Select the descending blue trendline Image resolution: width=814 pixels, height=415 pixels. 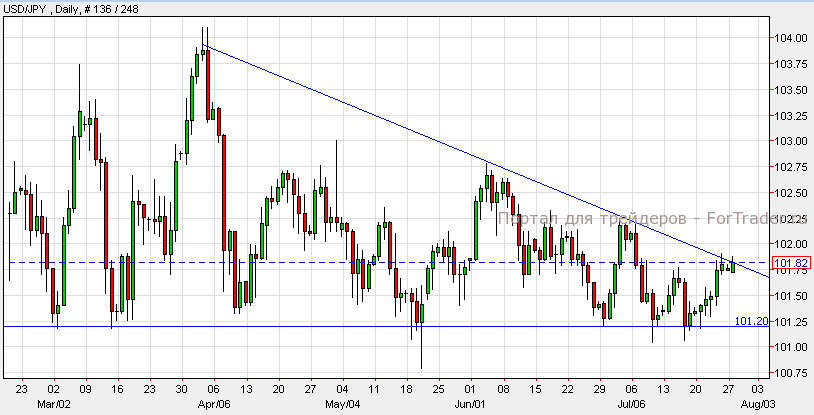coord(485,162)
